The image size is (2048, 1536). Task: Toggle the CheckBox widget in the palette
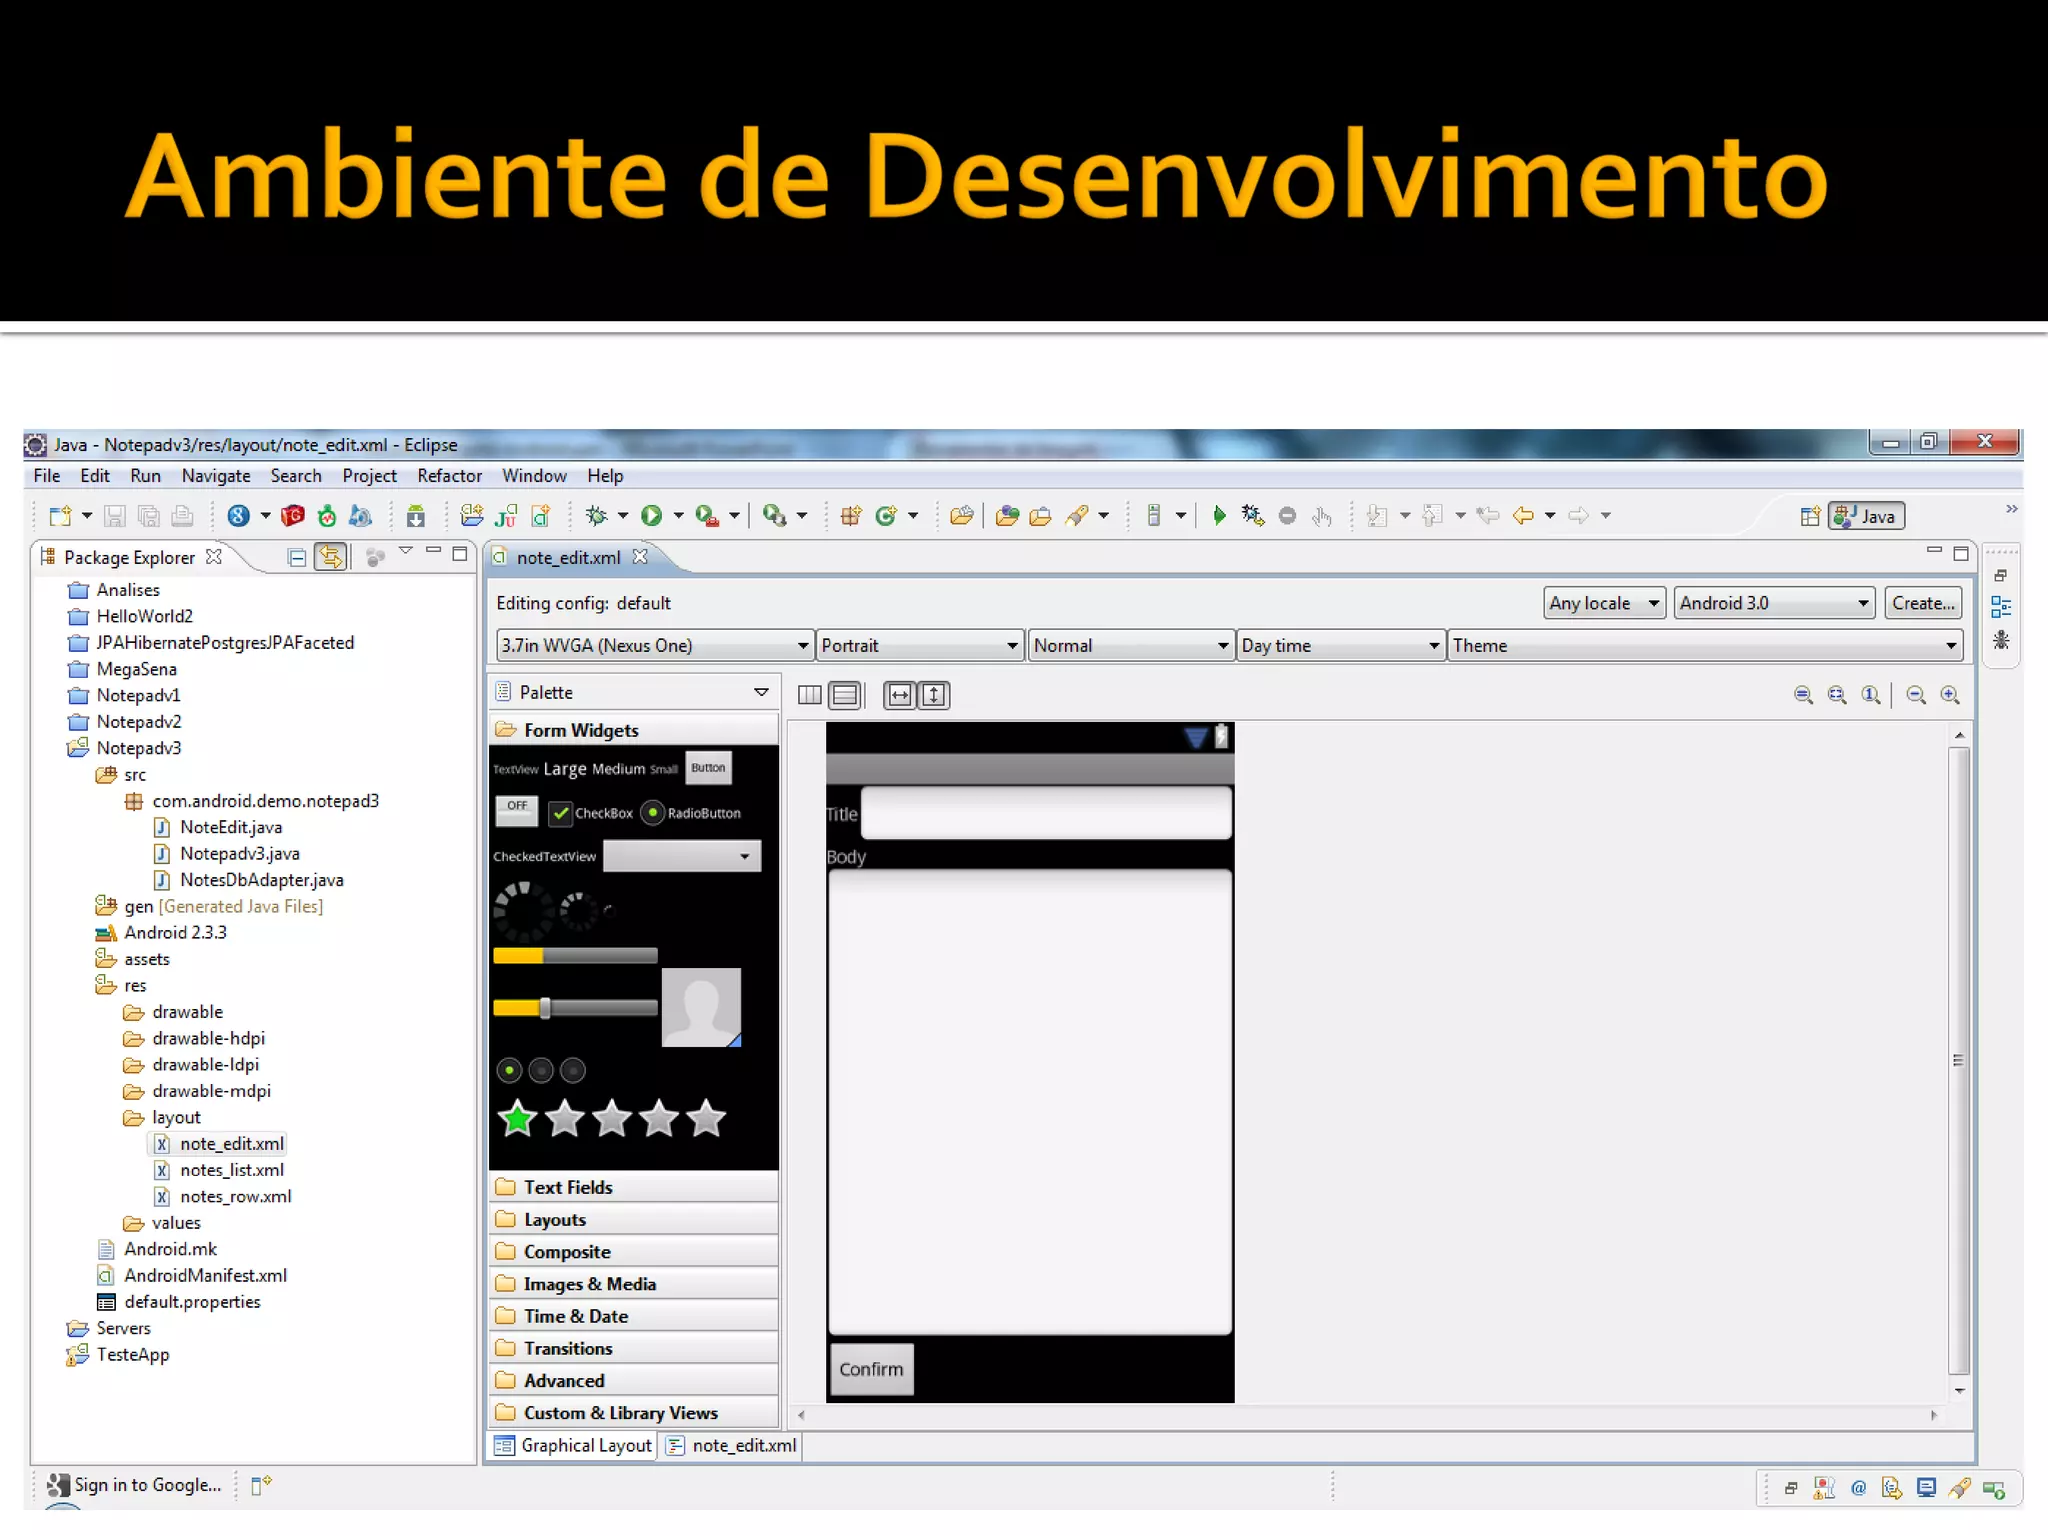coord(560,813)
